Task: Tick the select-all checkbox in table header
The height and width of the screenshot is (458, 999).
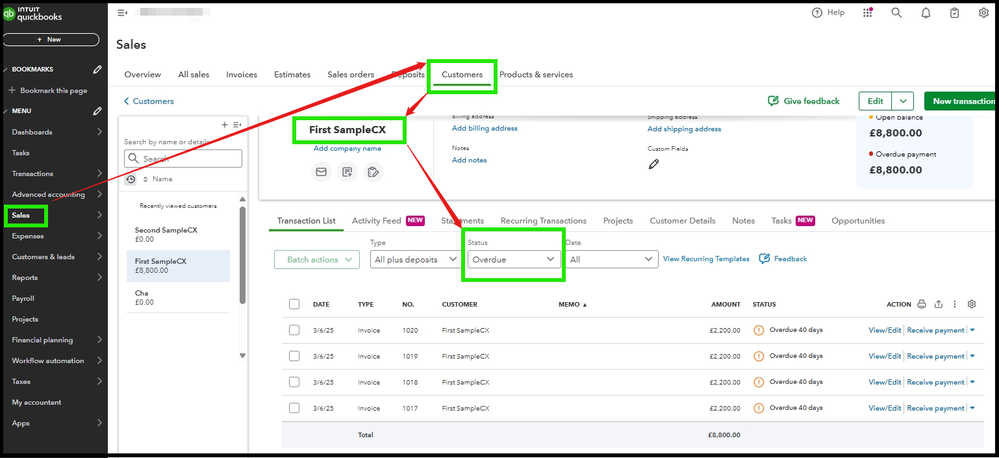Action: 294,304
